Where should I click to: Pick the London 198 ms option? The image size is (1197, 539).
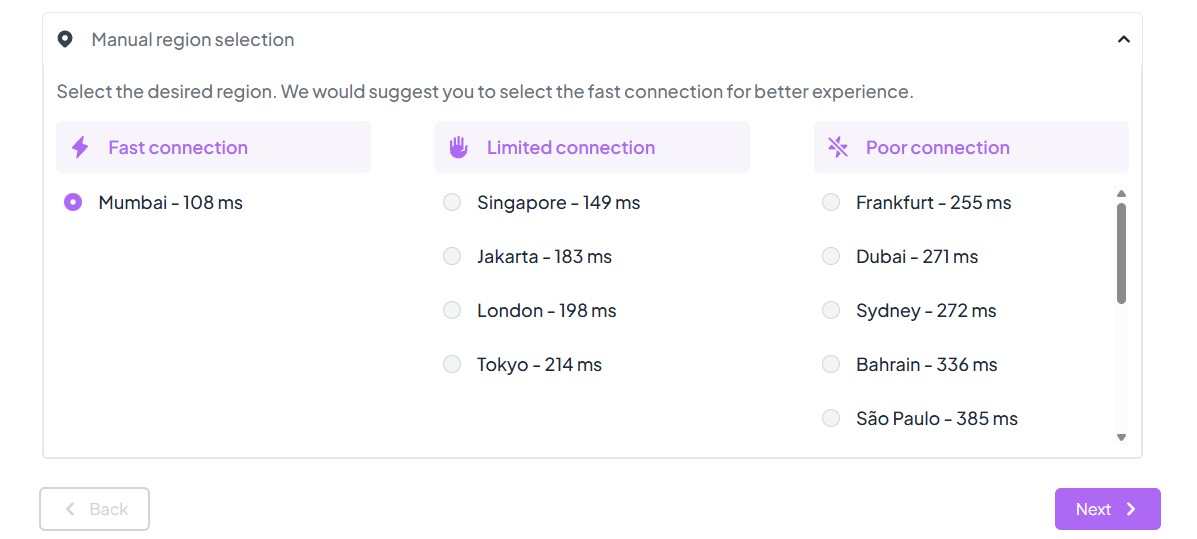pos(452,311)
